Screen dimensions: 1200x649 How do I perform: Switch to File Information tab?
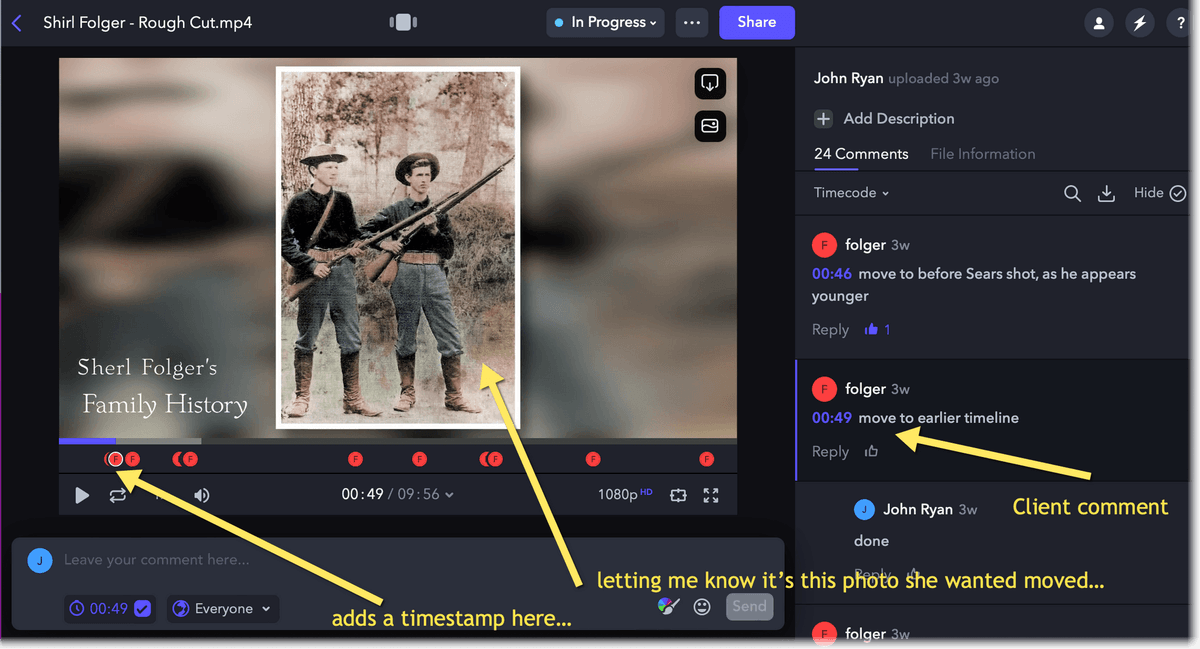click(x=982, y=154)
